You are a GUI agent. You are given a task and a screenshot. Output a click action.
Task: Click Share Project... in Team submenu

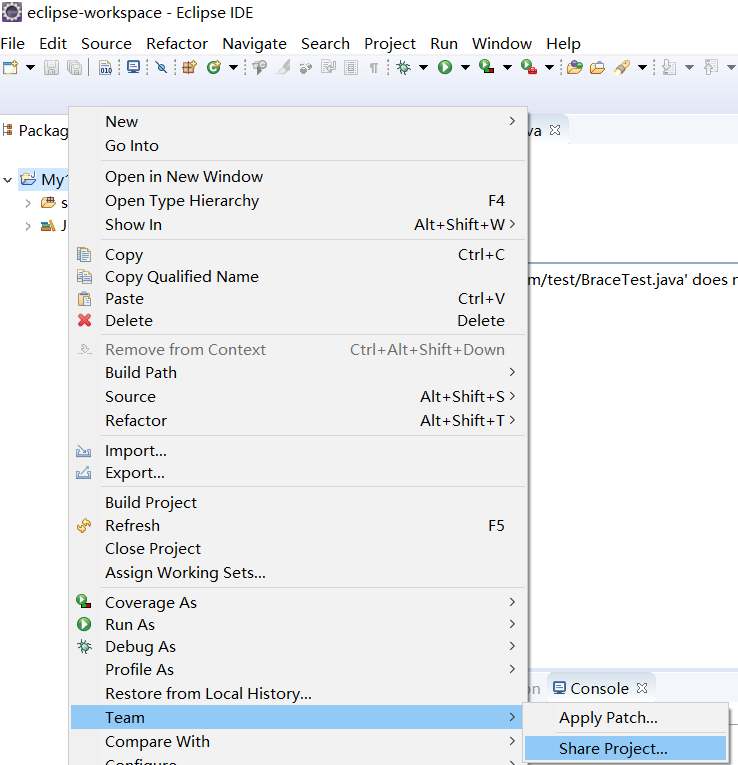(626, 748)
